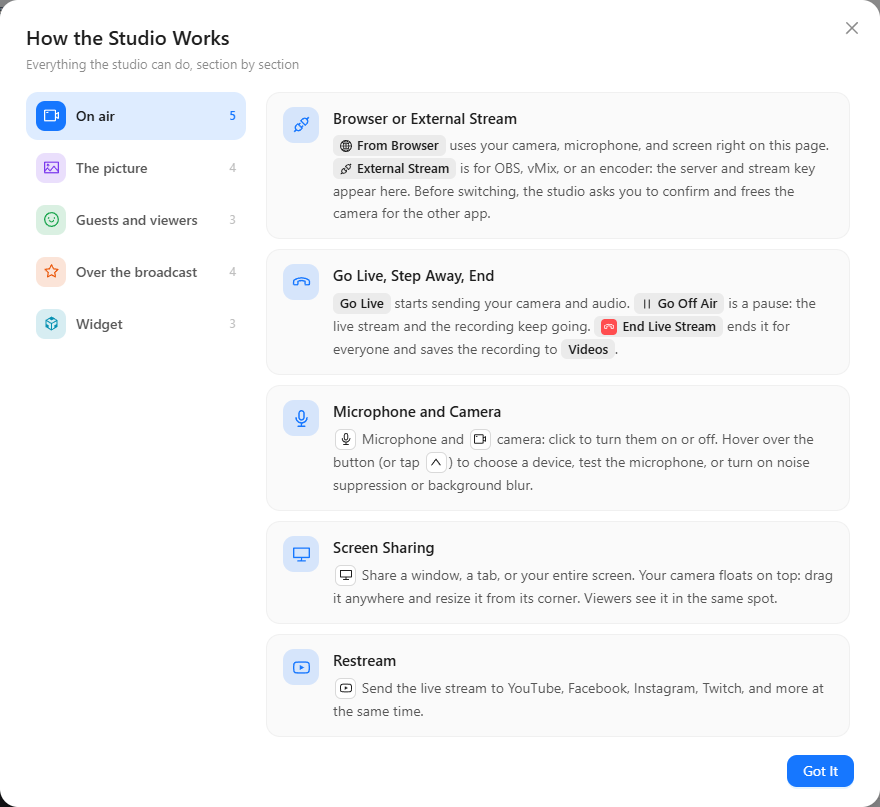The image size is (880, 807).
Task: Click the Got It button
Action: [x=820, y=771]
